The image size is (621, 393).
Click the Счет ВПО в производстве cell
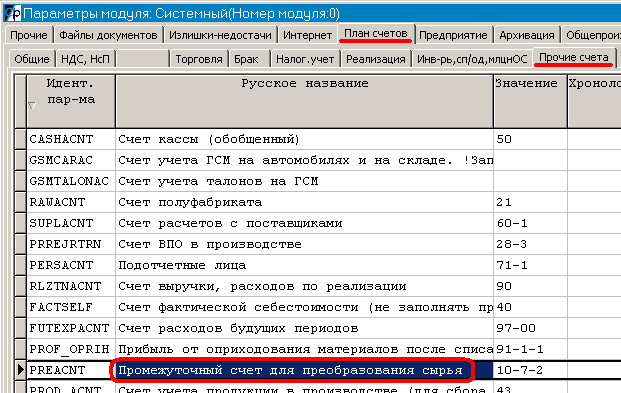click(x=304, y=244)
